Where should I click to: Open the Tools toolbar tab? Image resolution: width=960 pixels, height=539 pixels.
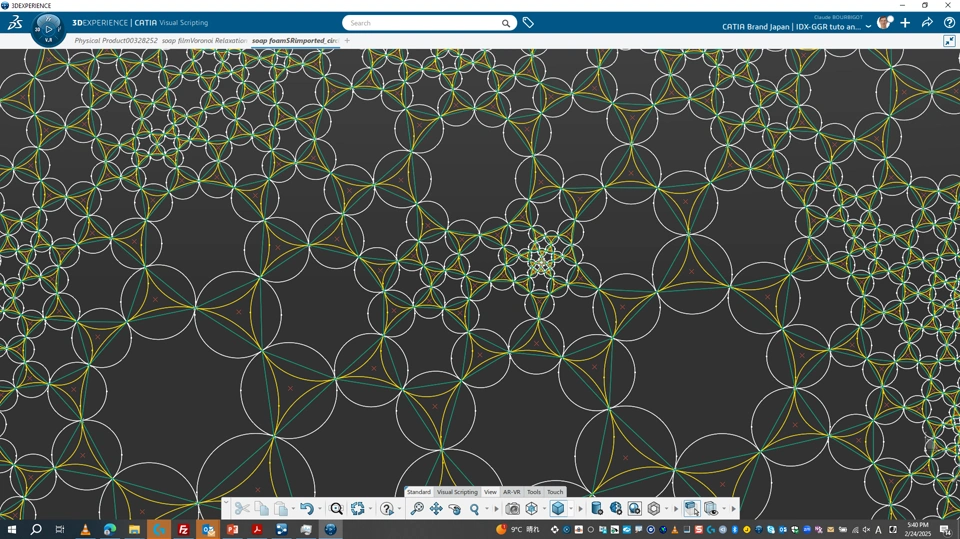click(534, 492)
